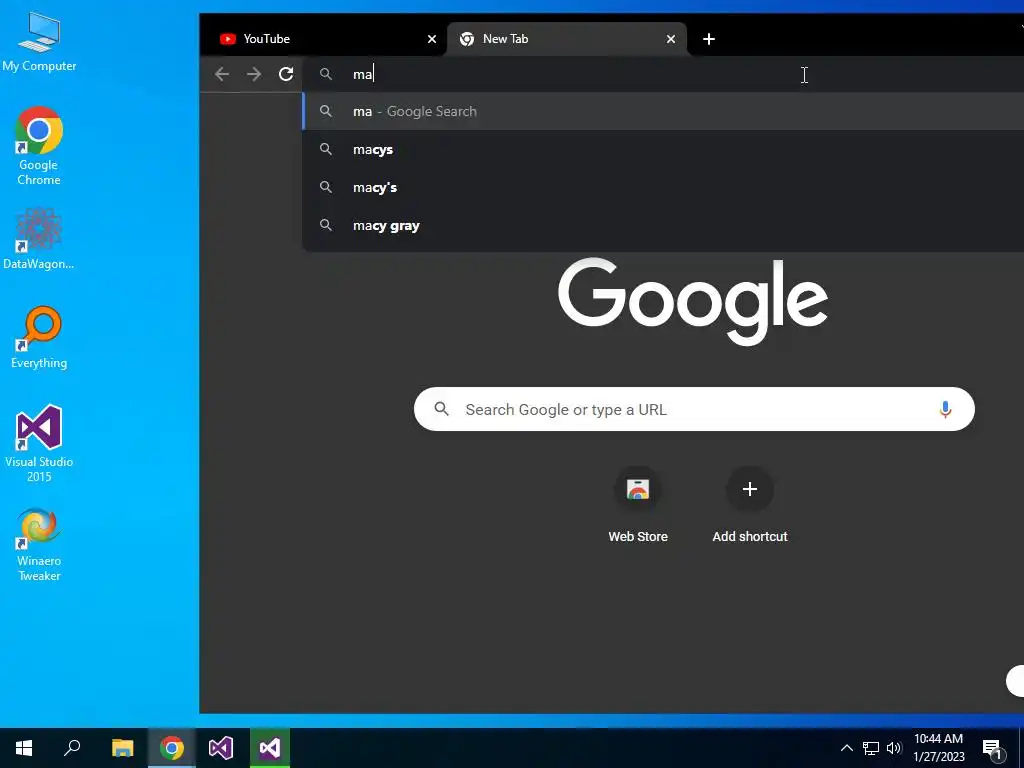1024x768 pixels.
Task: Launch Google Chrome desktop shortcut
Action: point(39,145)
